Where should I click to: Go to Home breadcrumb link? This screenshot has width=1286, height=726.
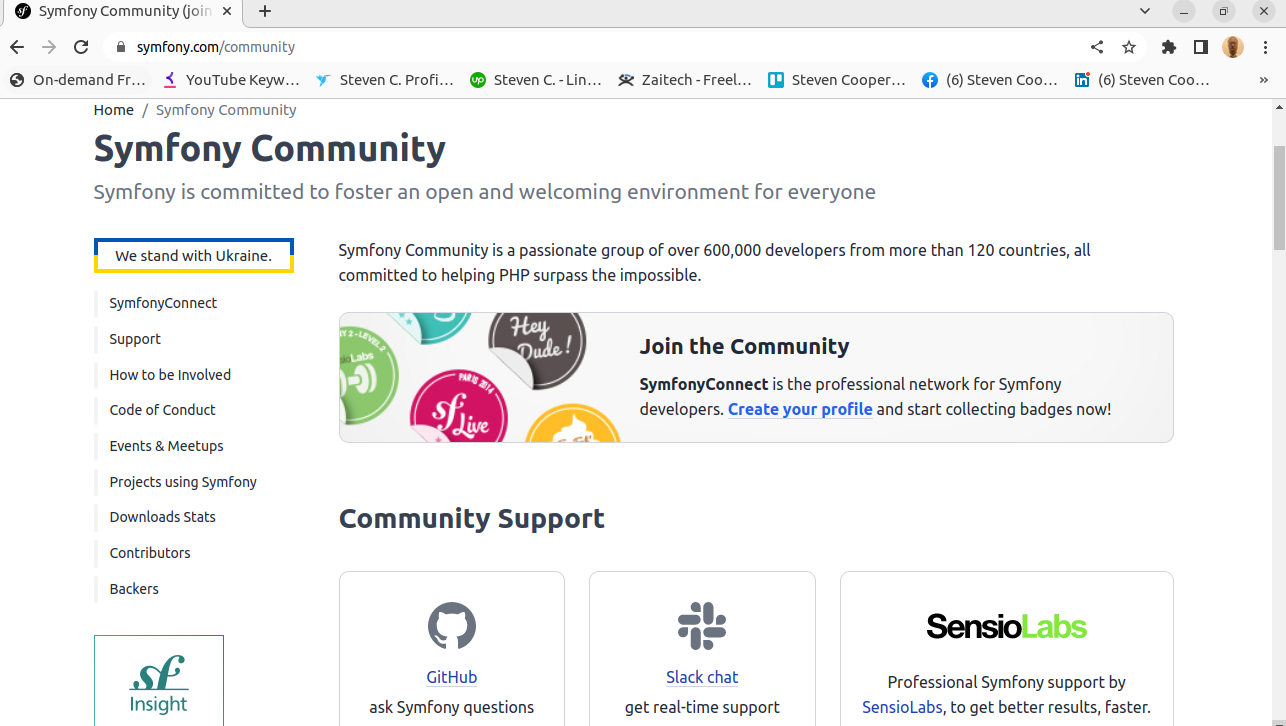coord(114,110)
